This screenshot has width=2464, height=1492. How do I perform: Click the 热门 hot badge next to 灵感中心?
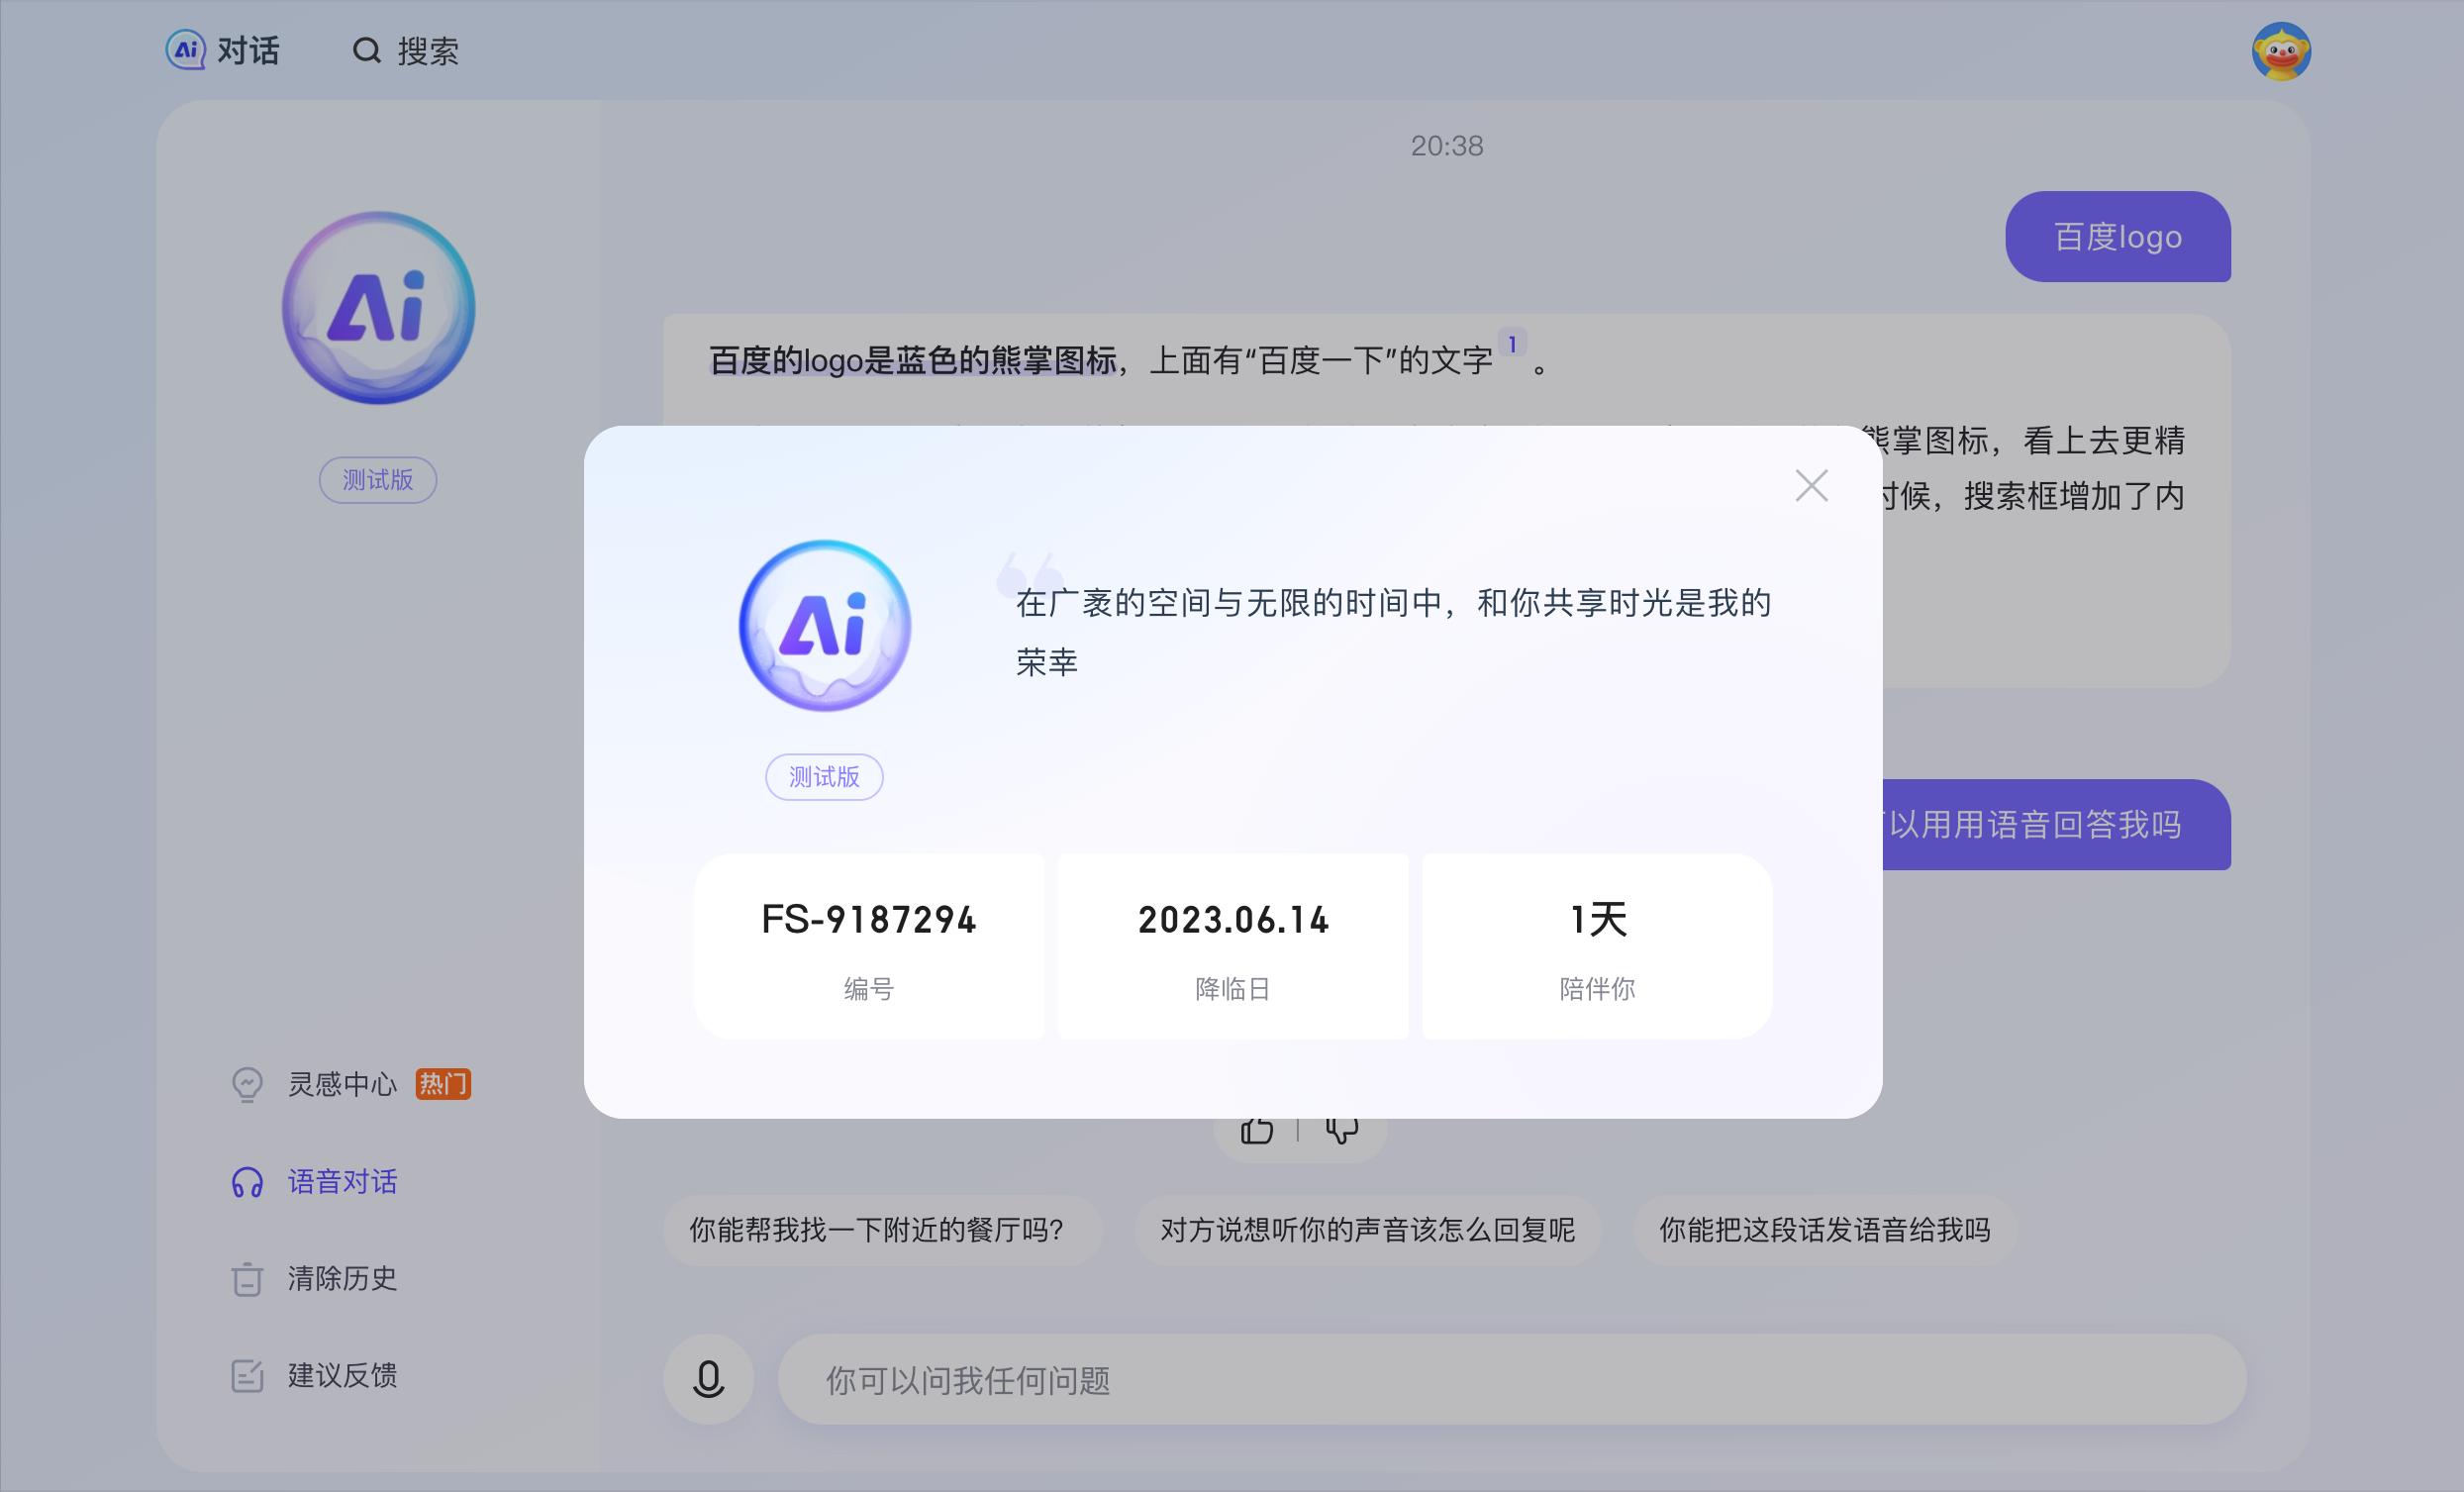click(445, 1083)
